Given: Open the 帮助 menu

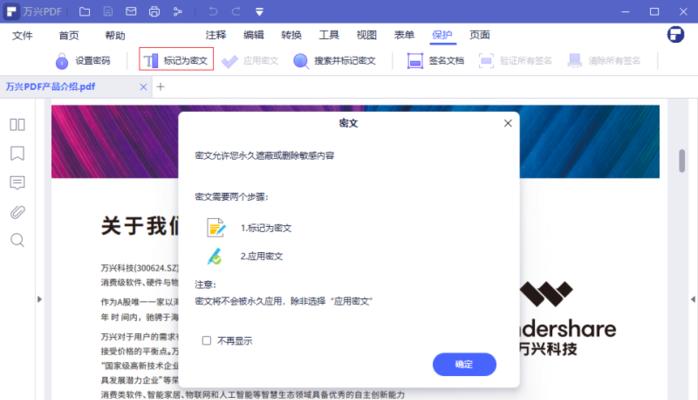Looking at the screenshot, I should (x=115, y=35).
